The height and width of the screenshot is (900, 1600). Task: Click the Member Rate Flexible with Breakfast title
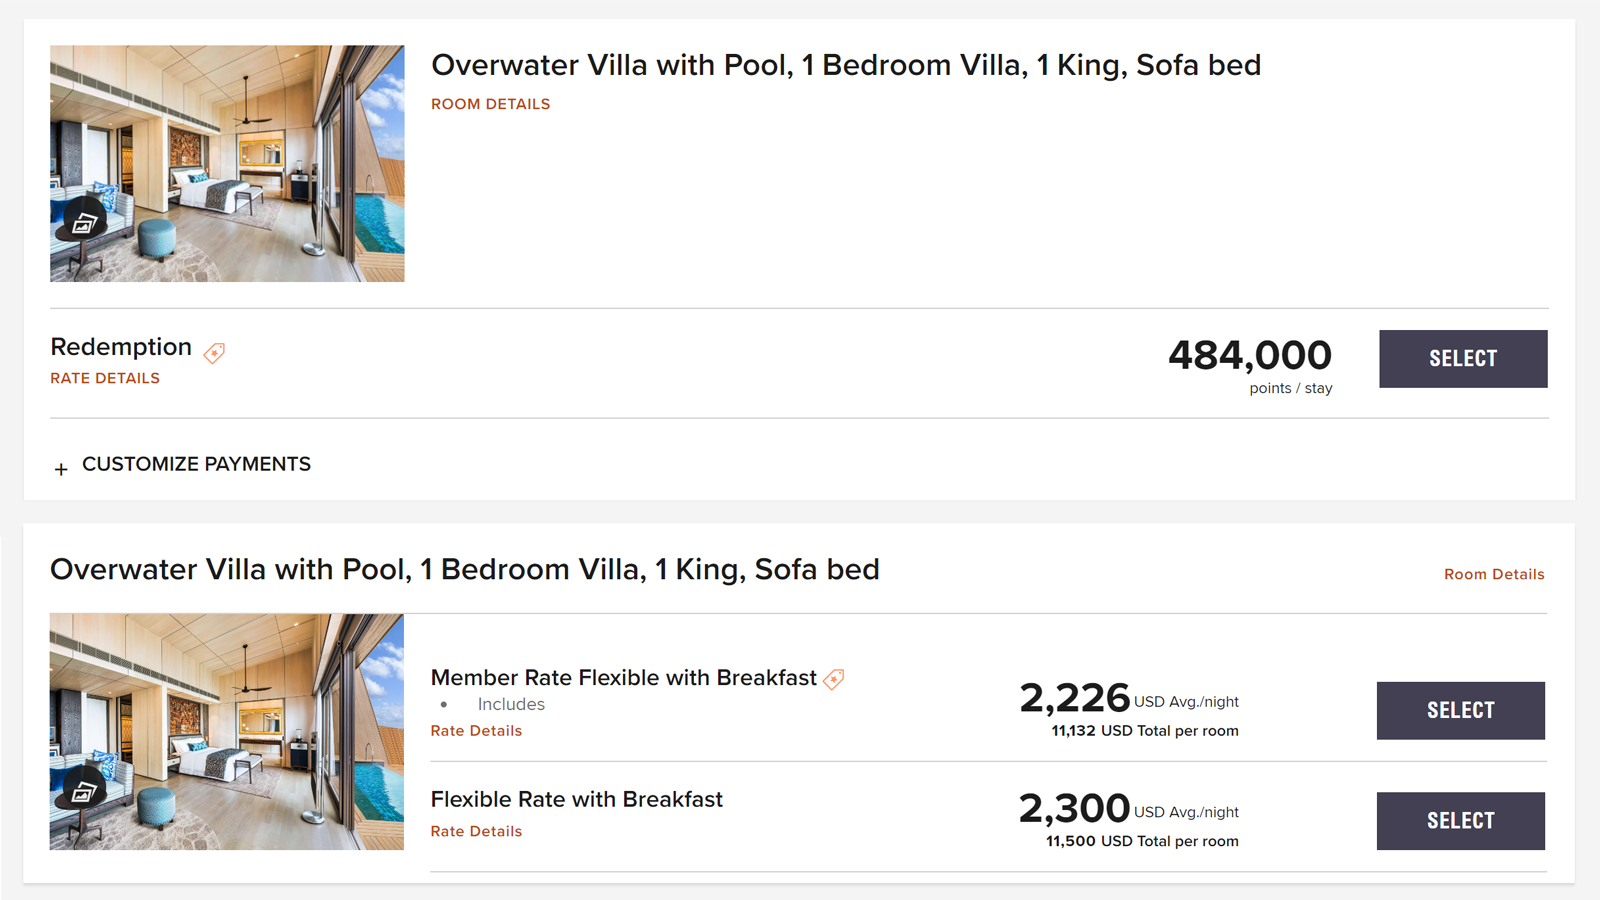pos(624,678)
